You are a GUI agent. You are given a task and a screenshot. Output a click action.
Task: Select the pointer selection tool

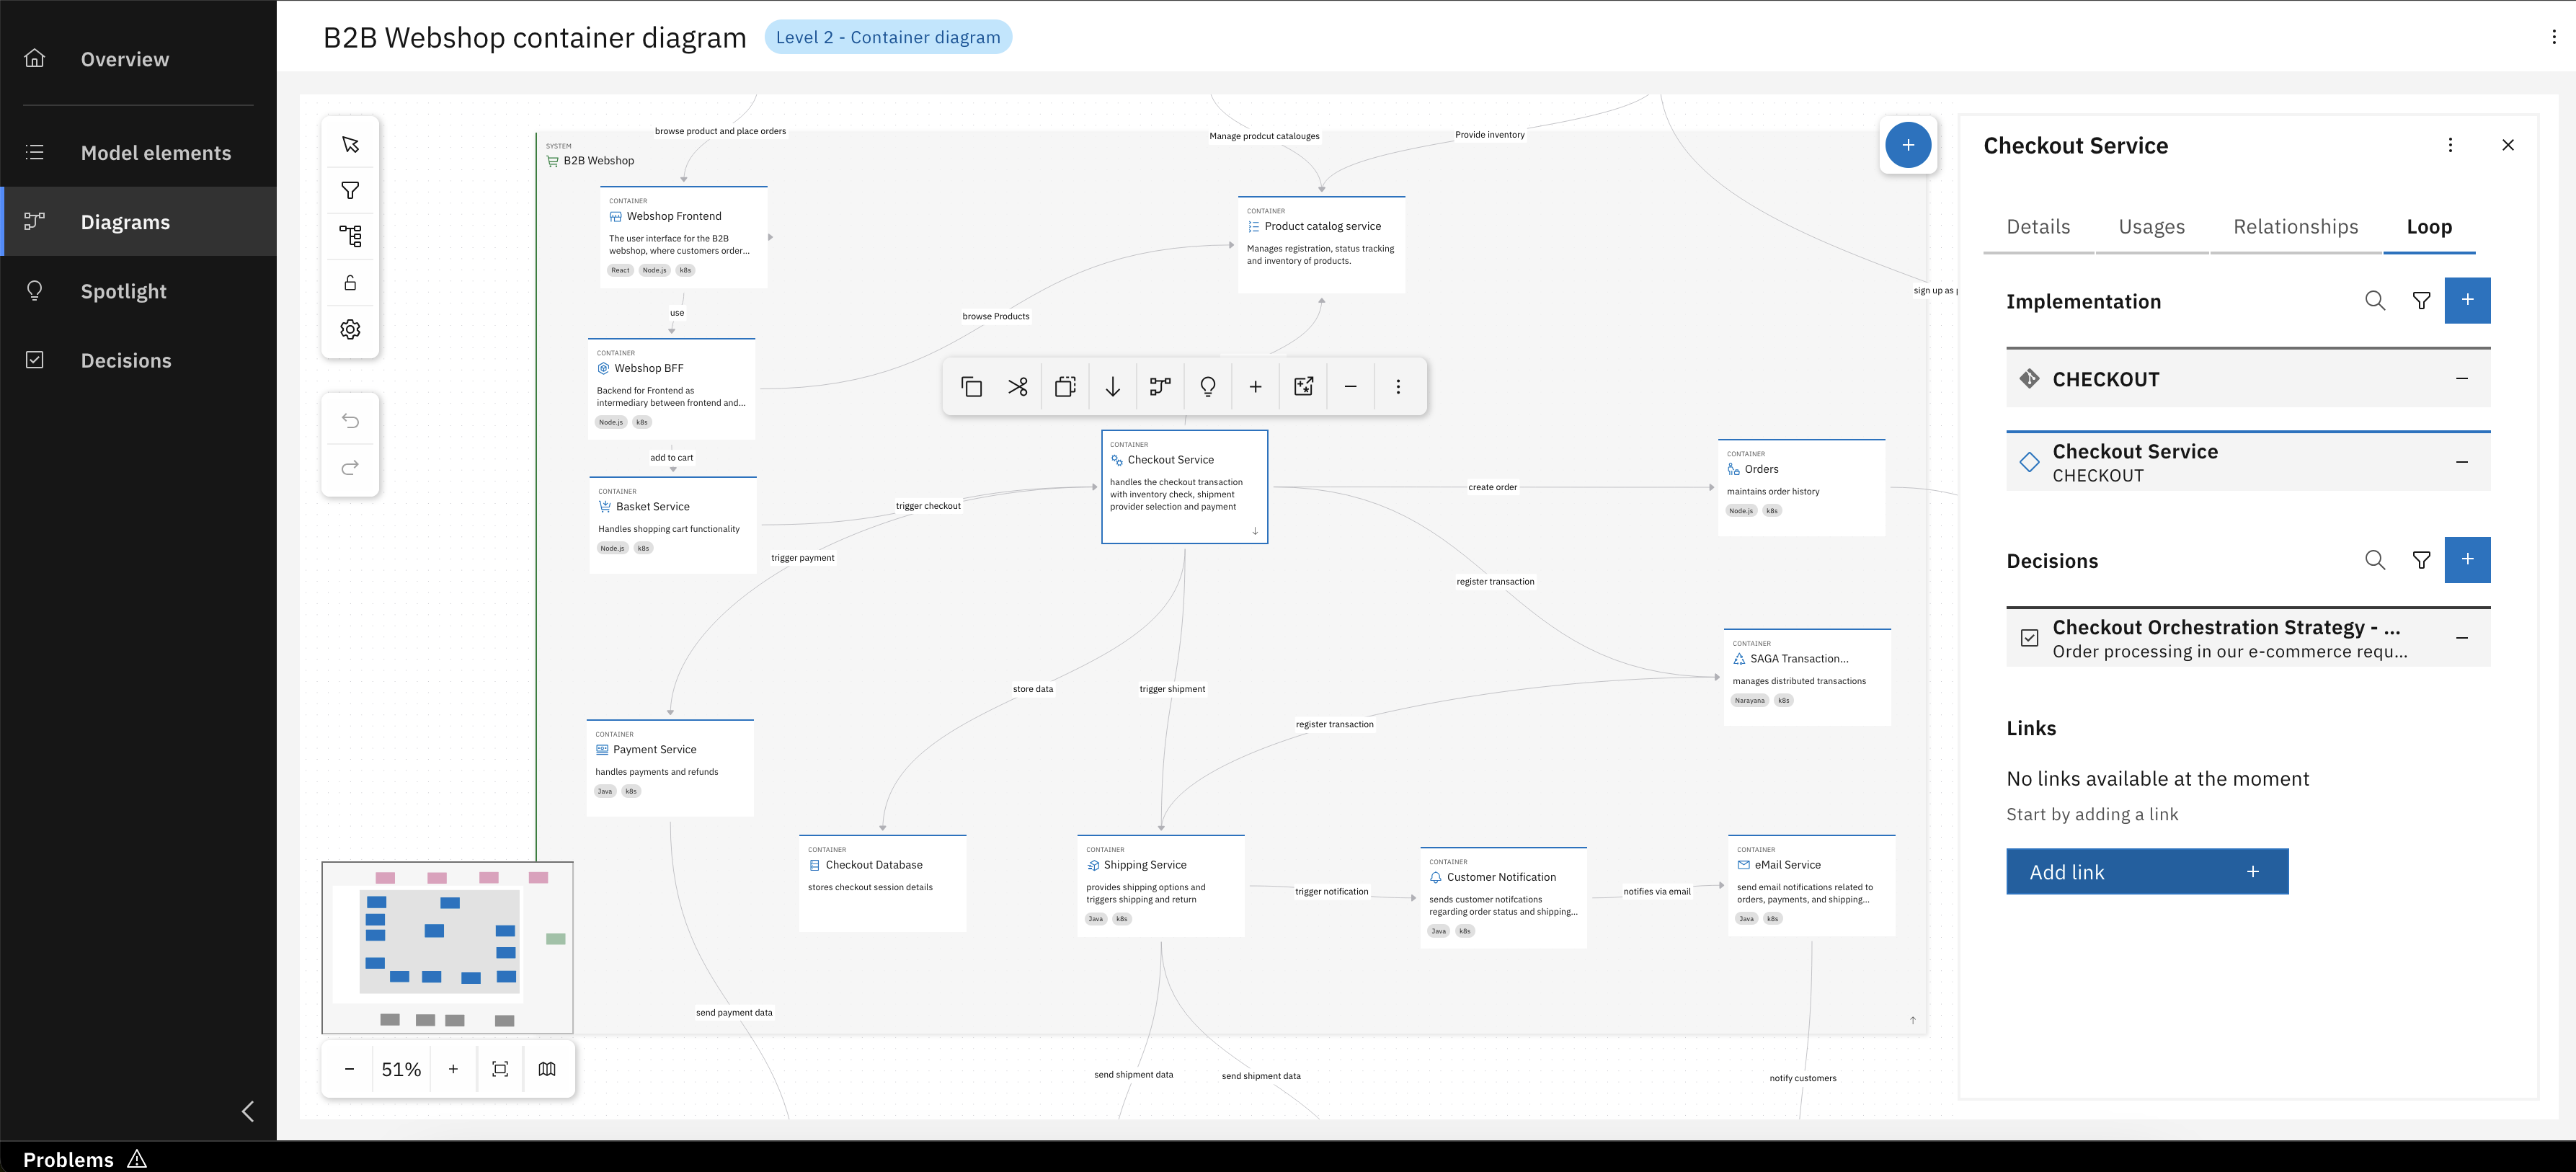tap(350, 145)
